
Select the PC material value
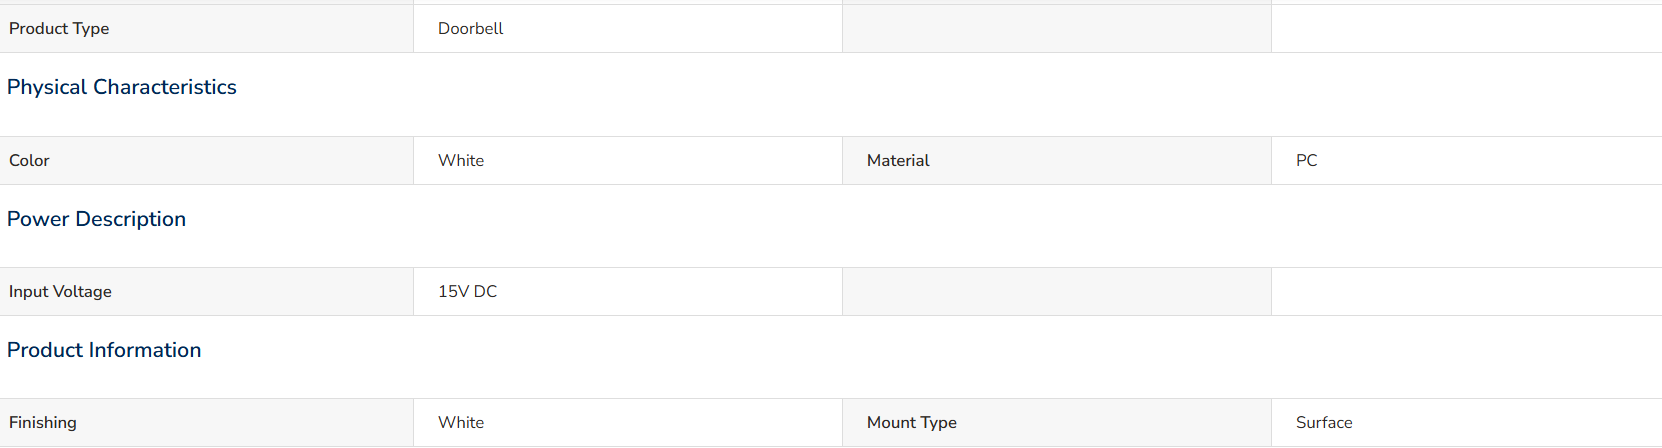(1306, 160)
